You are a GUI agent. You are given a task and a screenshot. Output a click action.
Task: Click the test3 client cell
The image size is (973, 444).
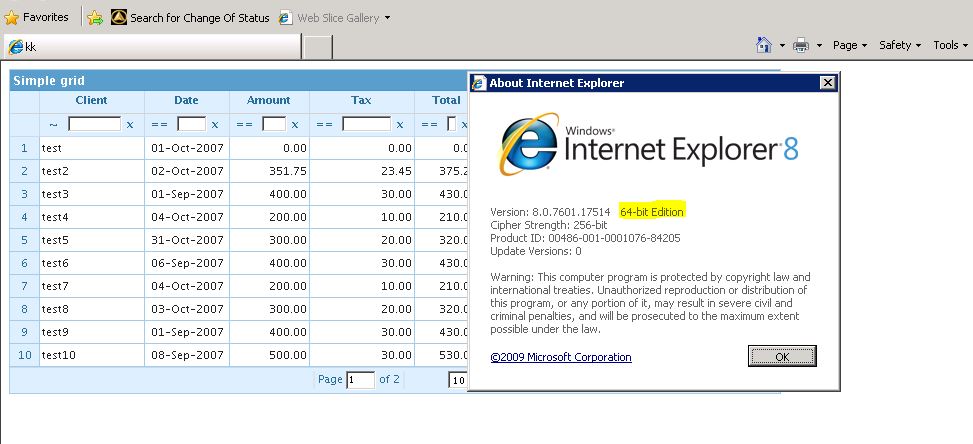point(92,194)
